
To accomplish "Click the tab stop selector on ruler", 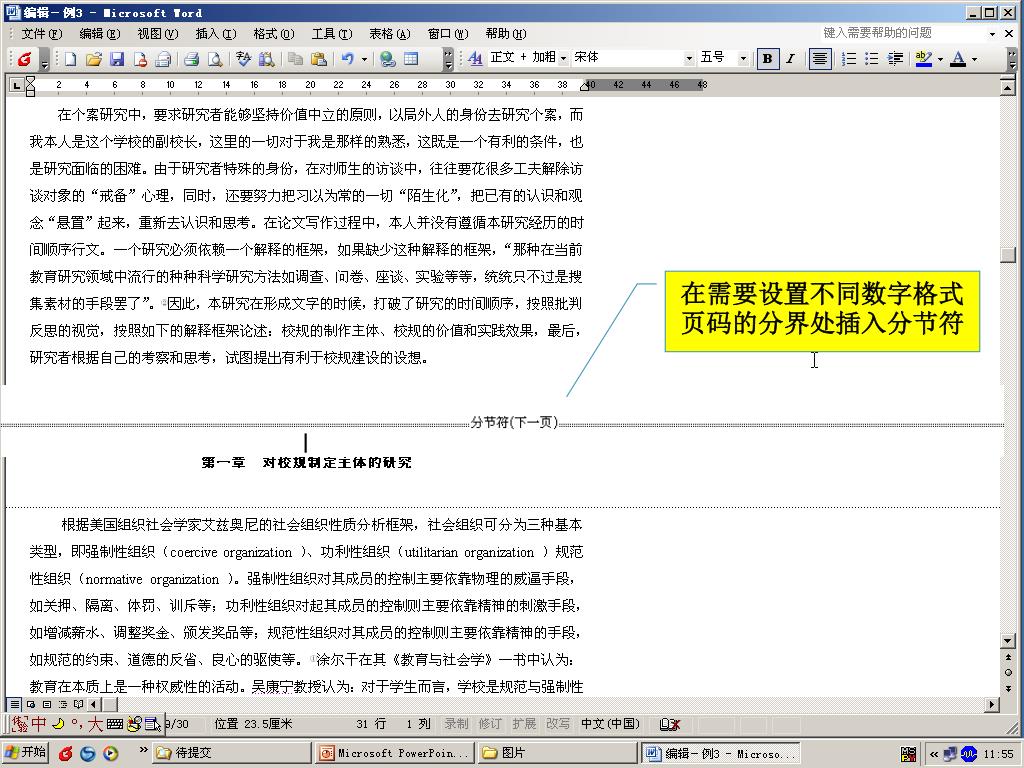I will [17, 85].
